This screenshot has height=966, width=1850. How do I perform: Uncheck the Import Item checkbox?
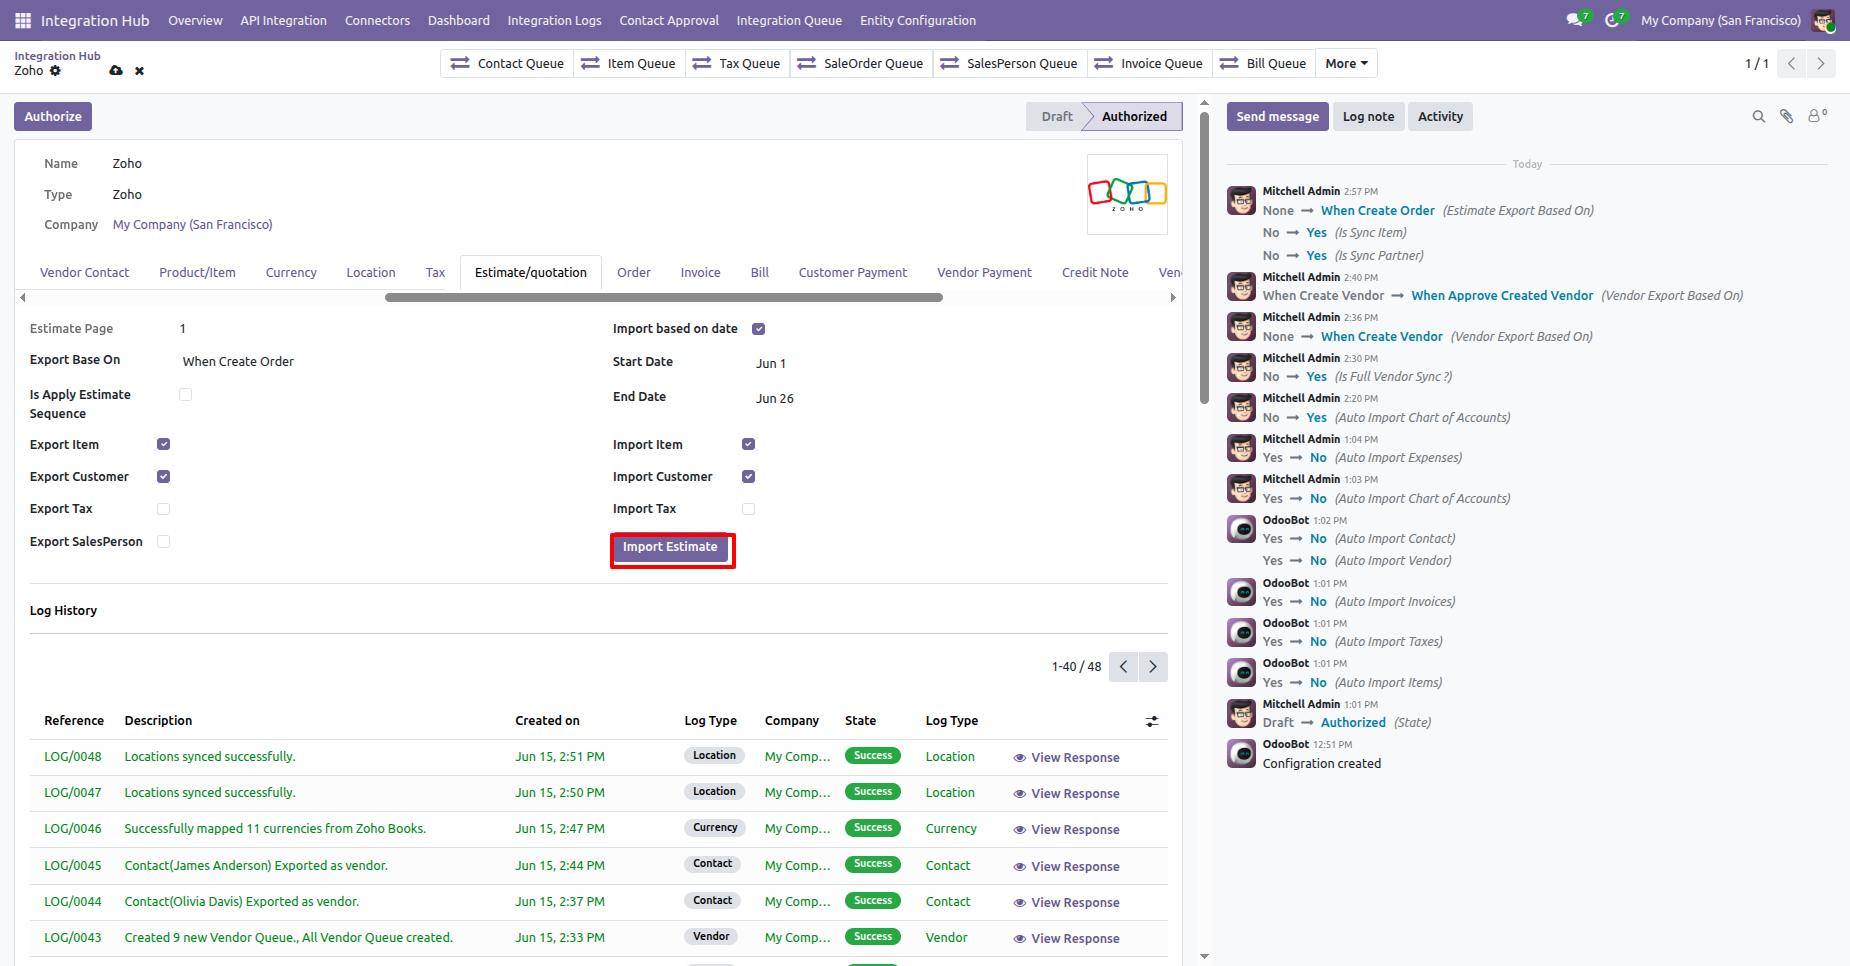[748, 444]
